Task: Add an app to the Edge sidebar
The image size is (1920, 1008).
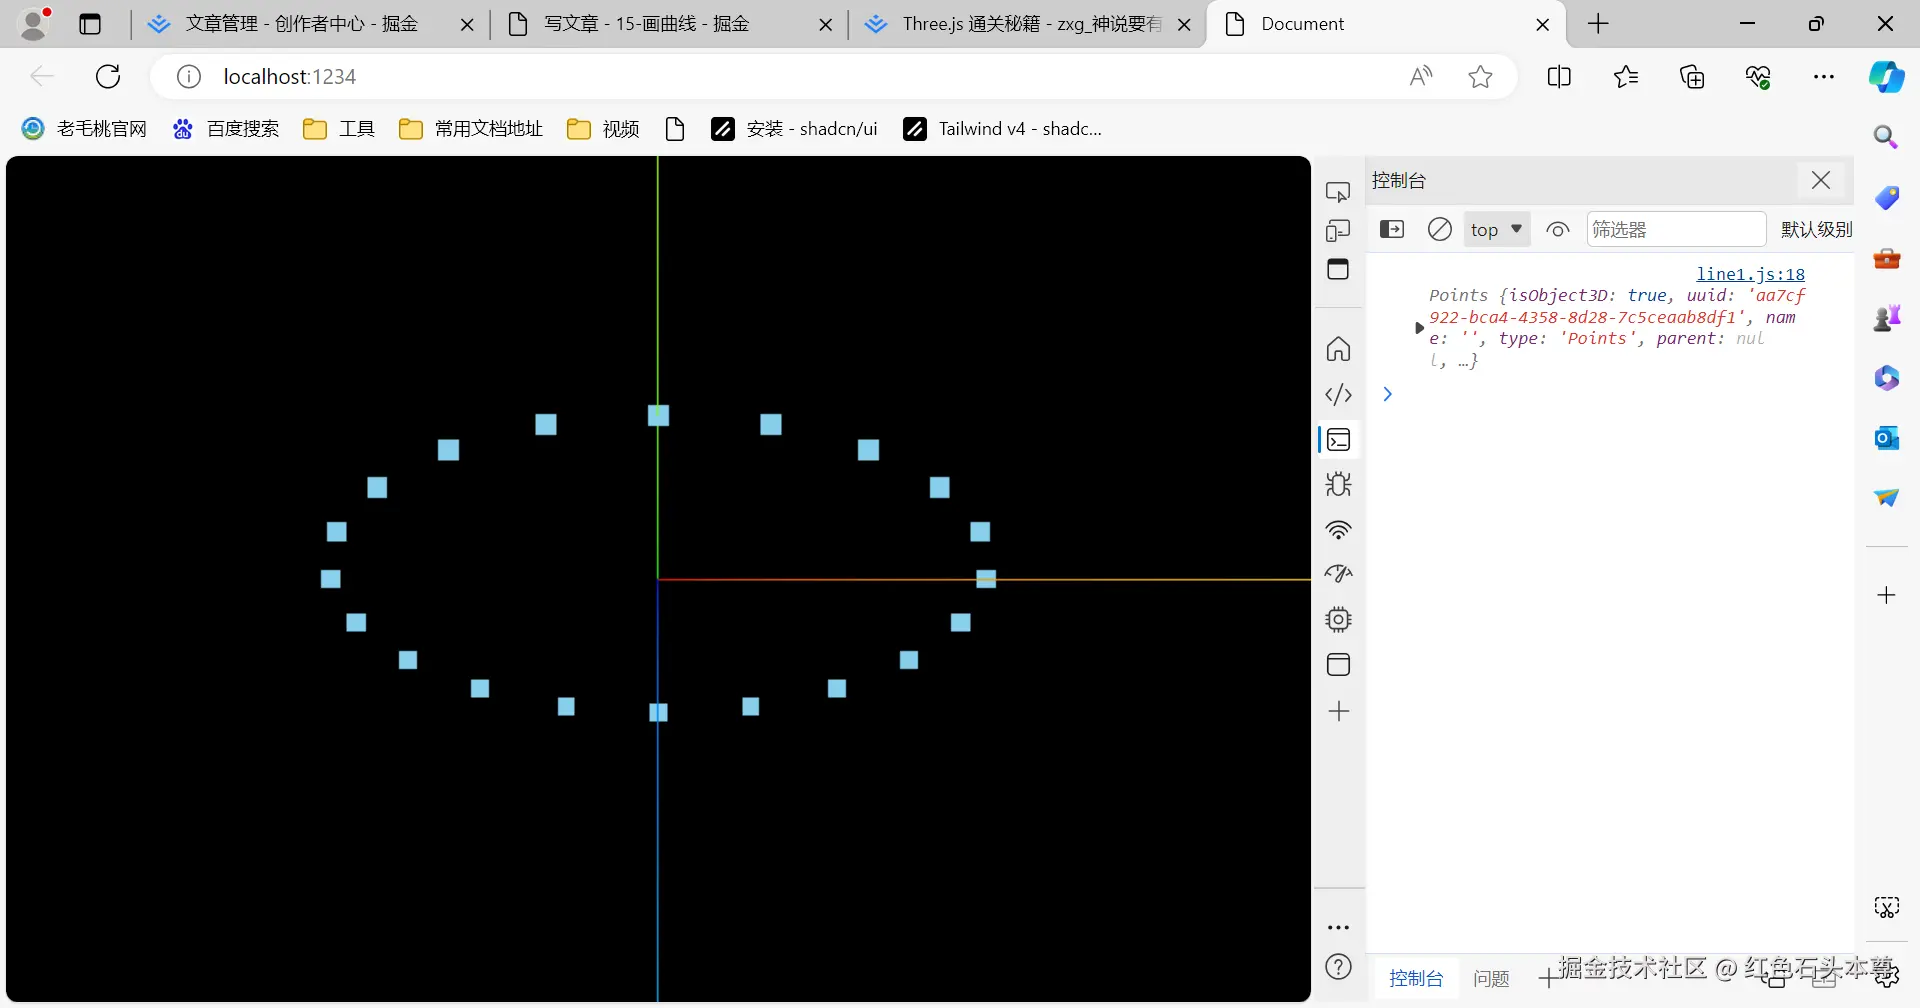Action: click(x=1886, y=595)
